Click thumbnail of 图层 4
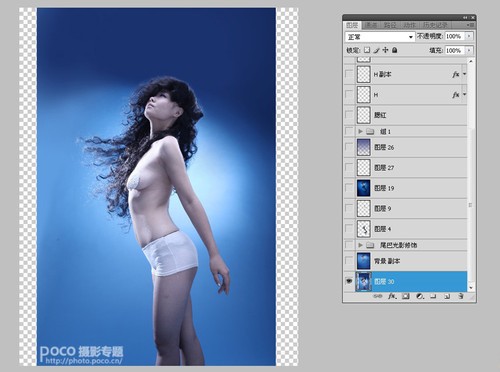Viewport: 500px width, 372px height. click(363, 229)
